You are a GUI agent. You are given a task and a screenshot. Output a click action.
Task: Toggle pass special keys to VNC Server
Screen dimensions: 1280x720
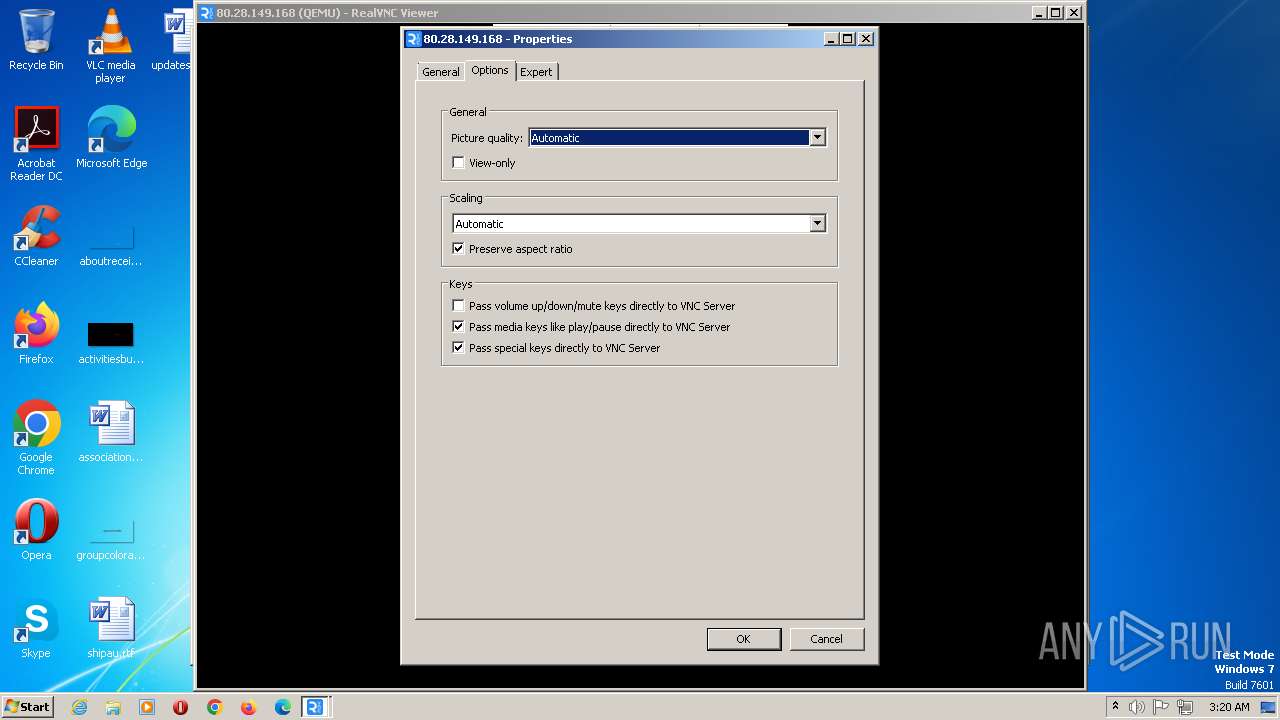(x=459, y=348)
